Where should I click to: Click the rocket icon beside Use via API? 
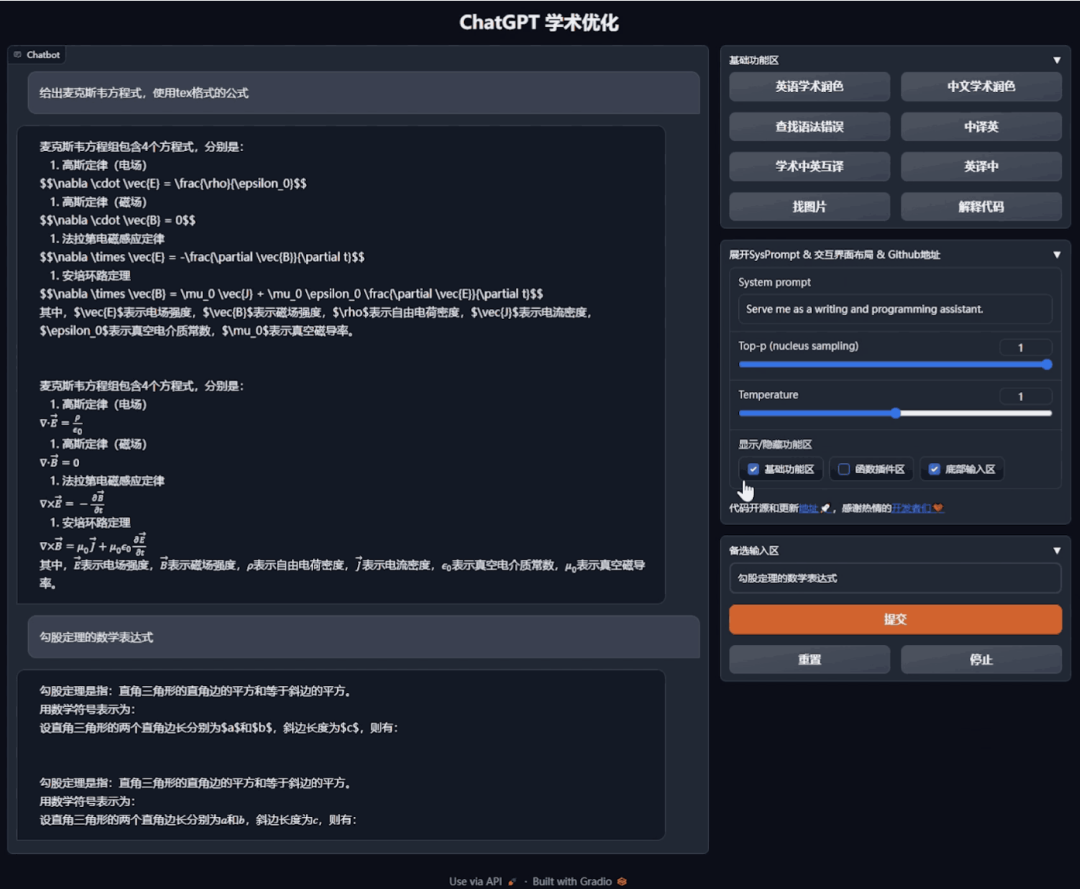pos(512,881)
